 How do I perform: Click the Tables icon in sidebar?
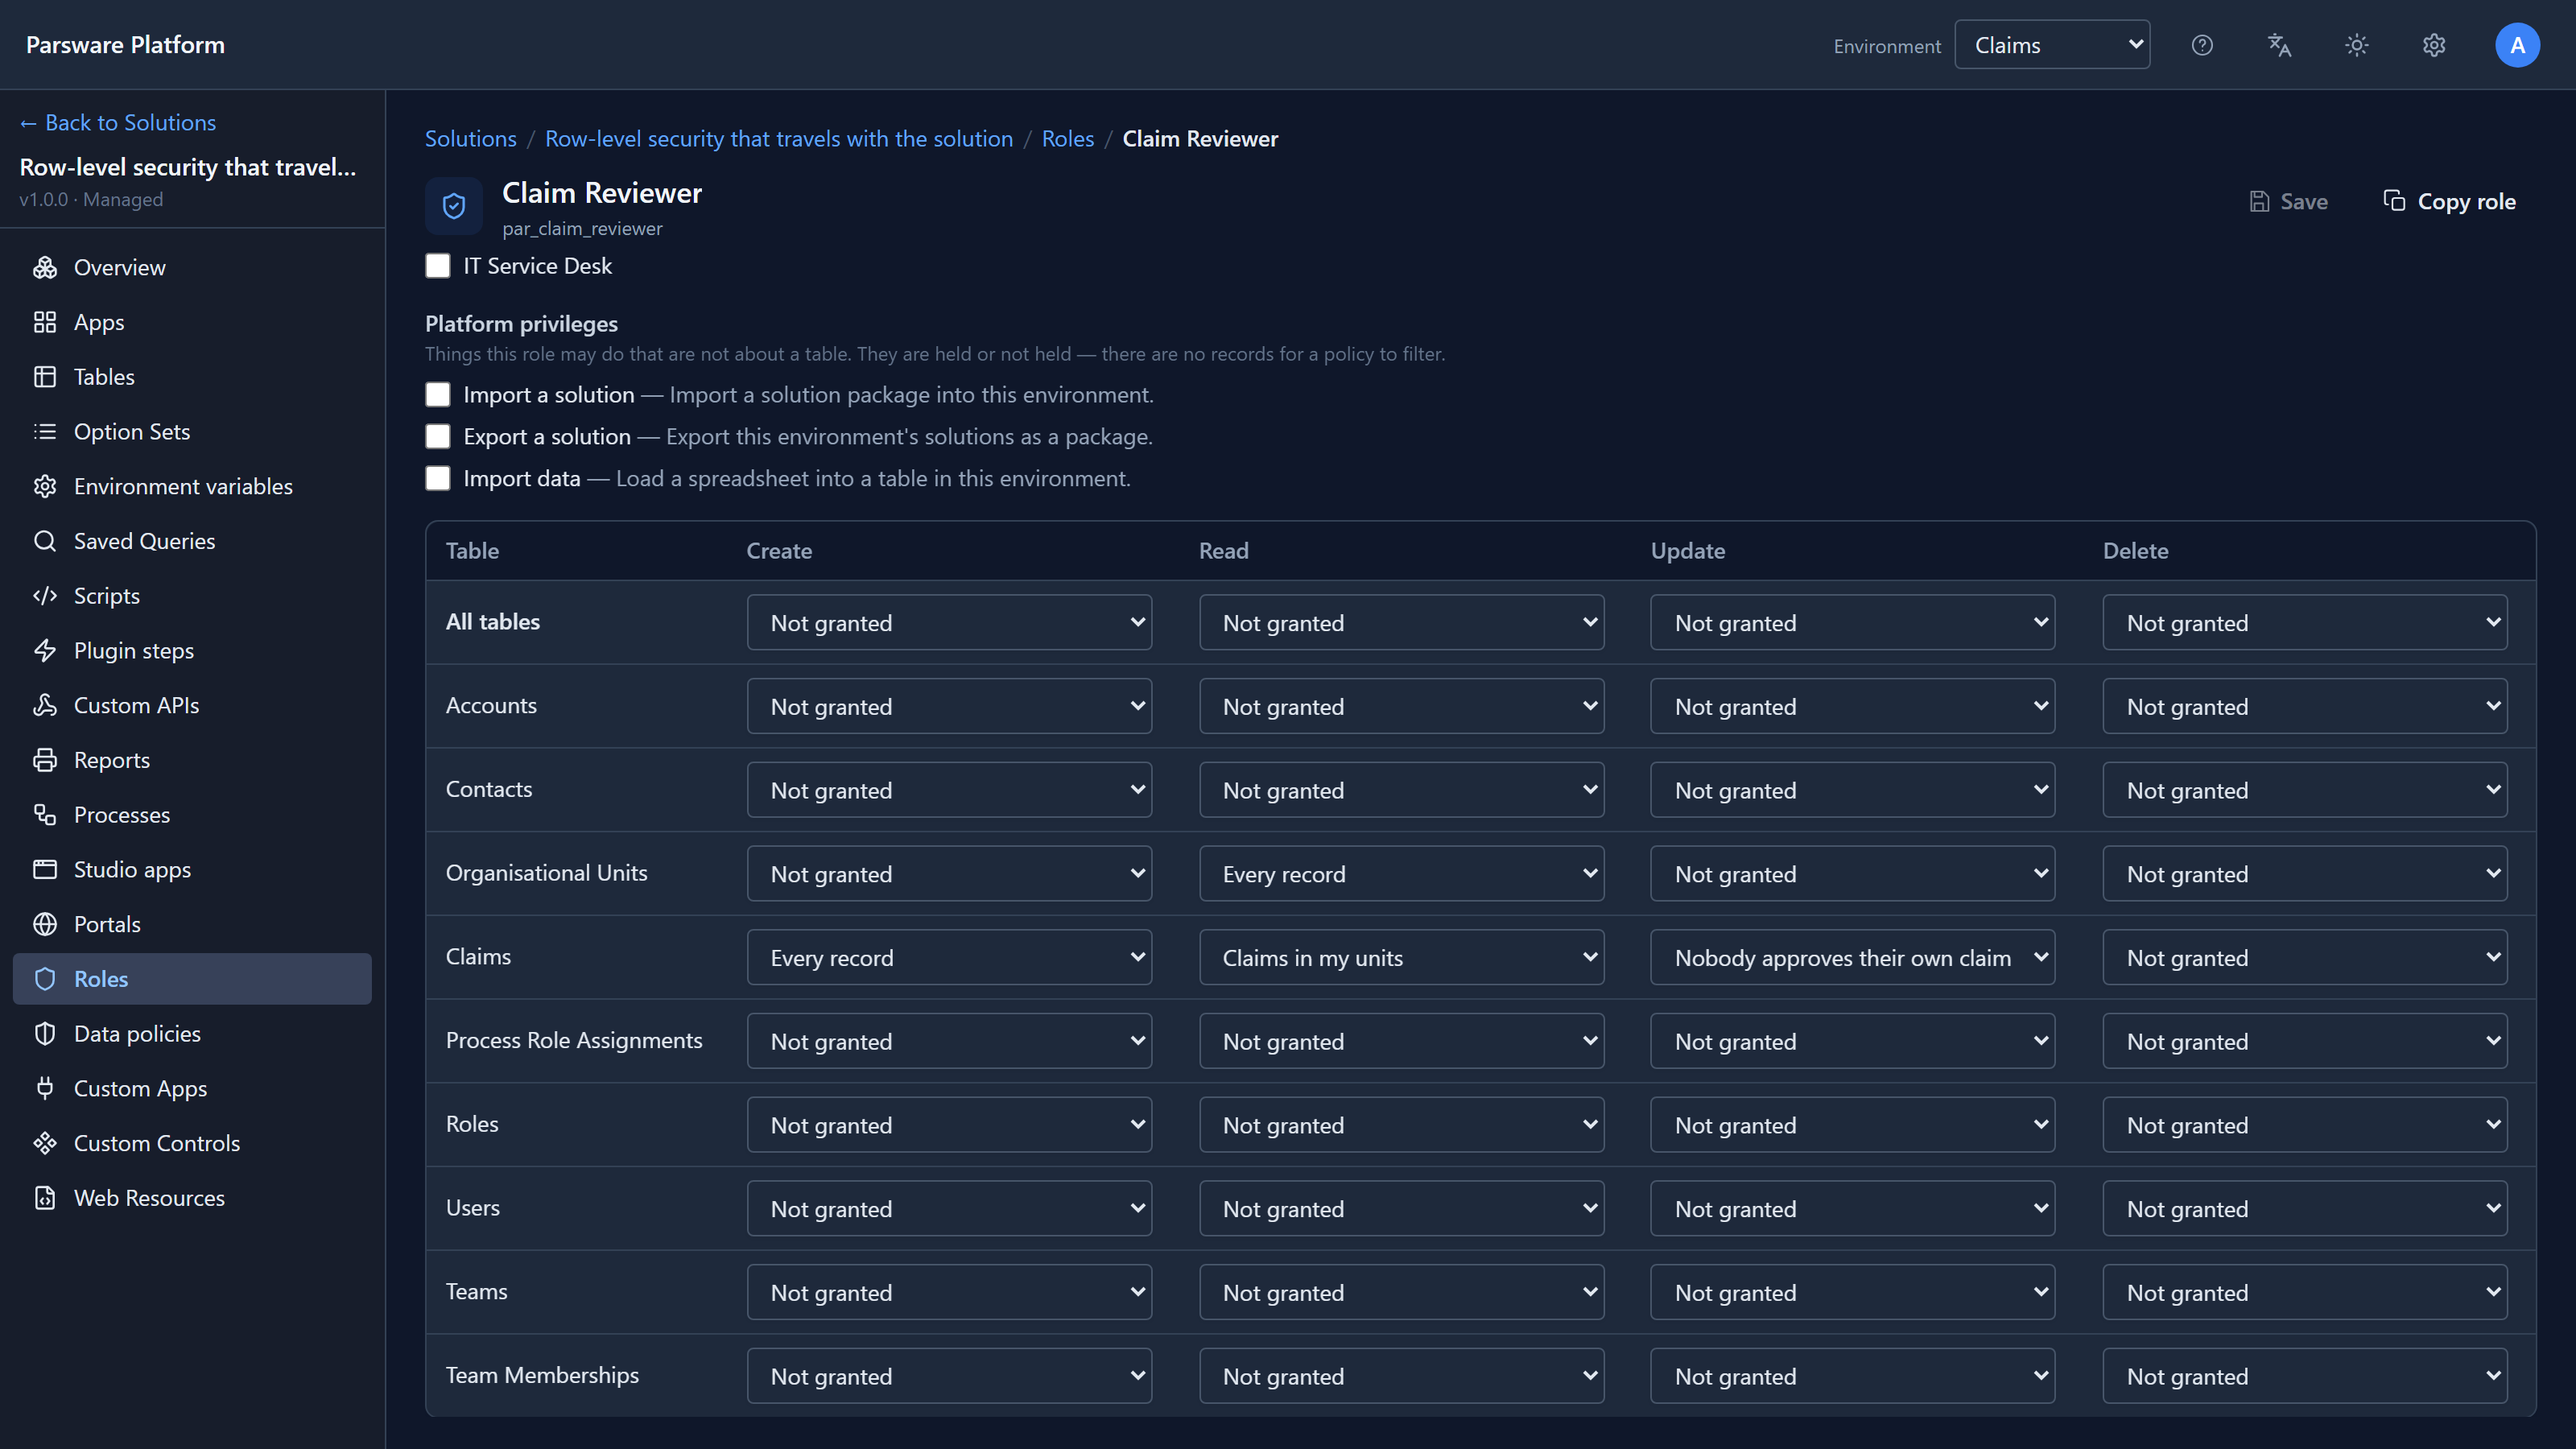[x=45, y=377]
